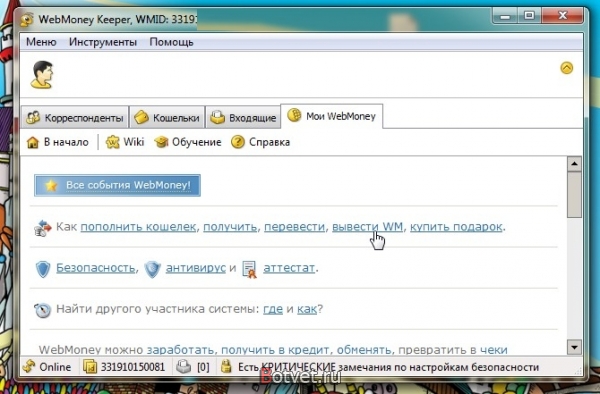Click the scrollbar up arrow
600x394 pixels.
(x=574, y=164)
